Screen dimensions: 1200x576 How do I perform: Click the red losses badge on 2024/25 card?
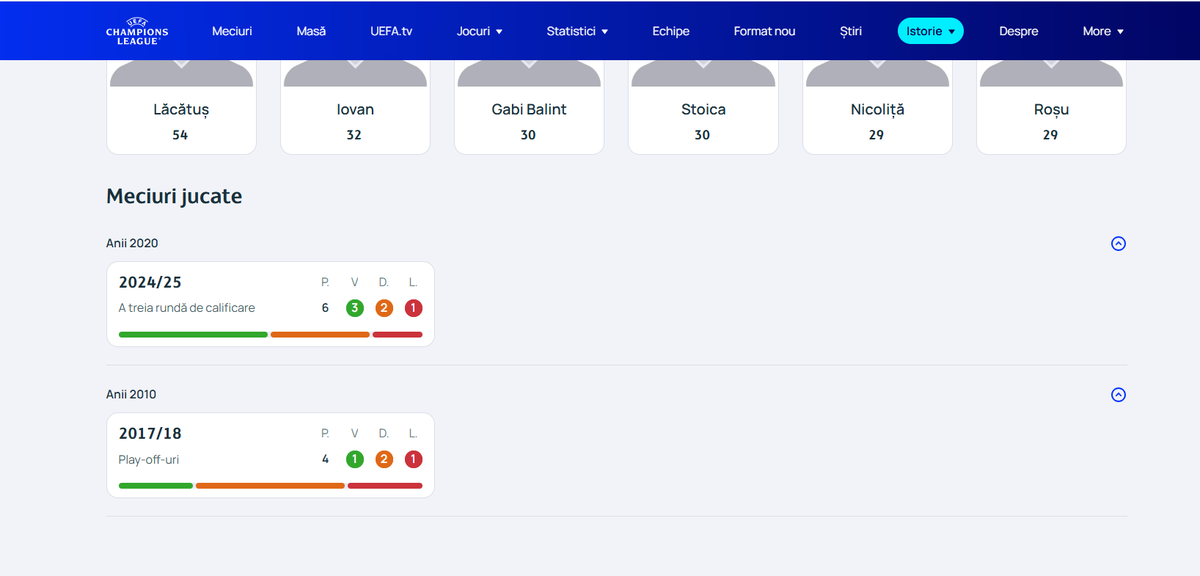point(413,308)
